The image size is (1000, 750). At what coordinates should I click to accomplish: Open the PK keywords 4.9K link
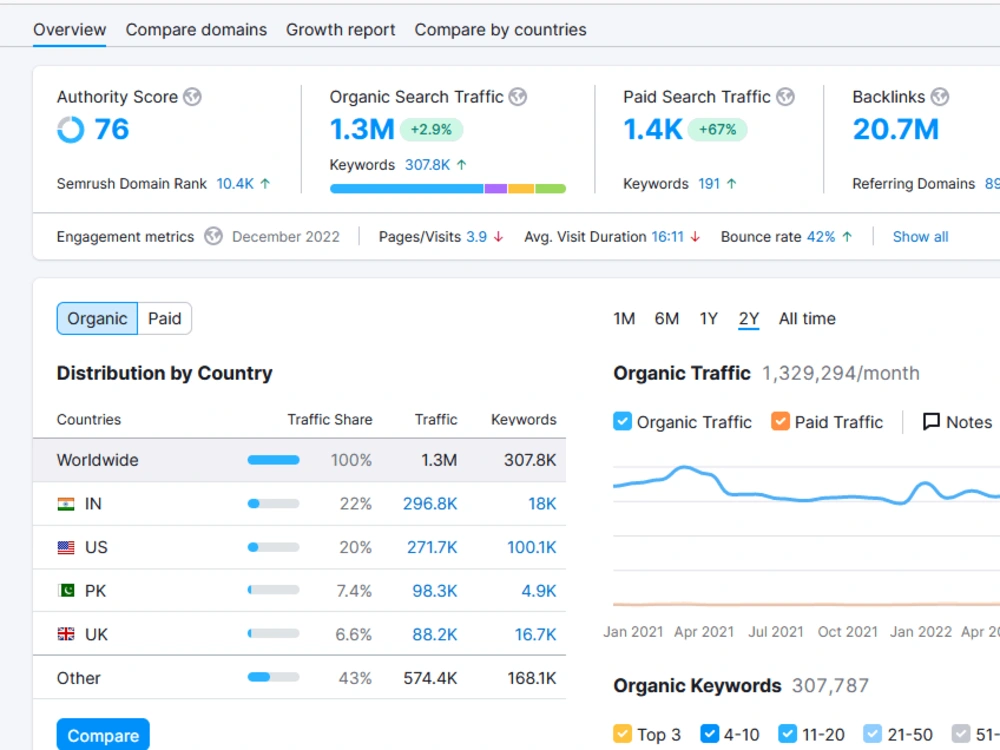(539, 591)
